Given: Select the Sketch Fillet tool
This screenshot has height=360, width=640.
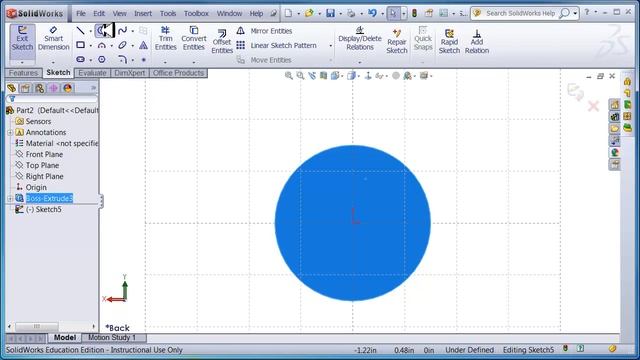Looking at the screenshot, I should click(x=122, y=60).
